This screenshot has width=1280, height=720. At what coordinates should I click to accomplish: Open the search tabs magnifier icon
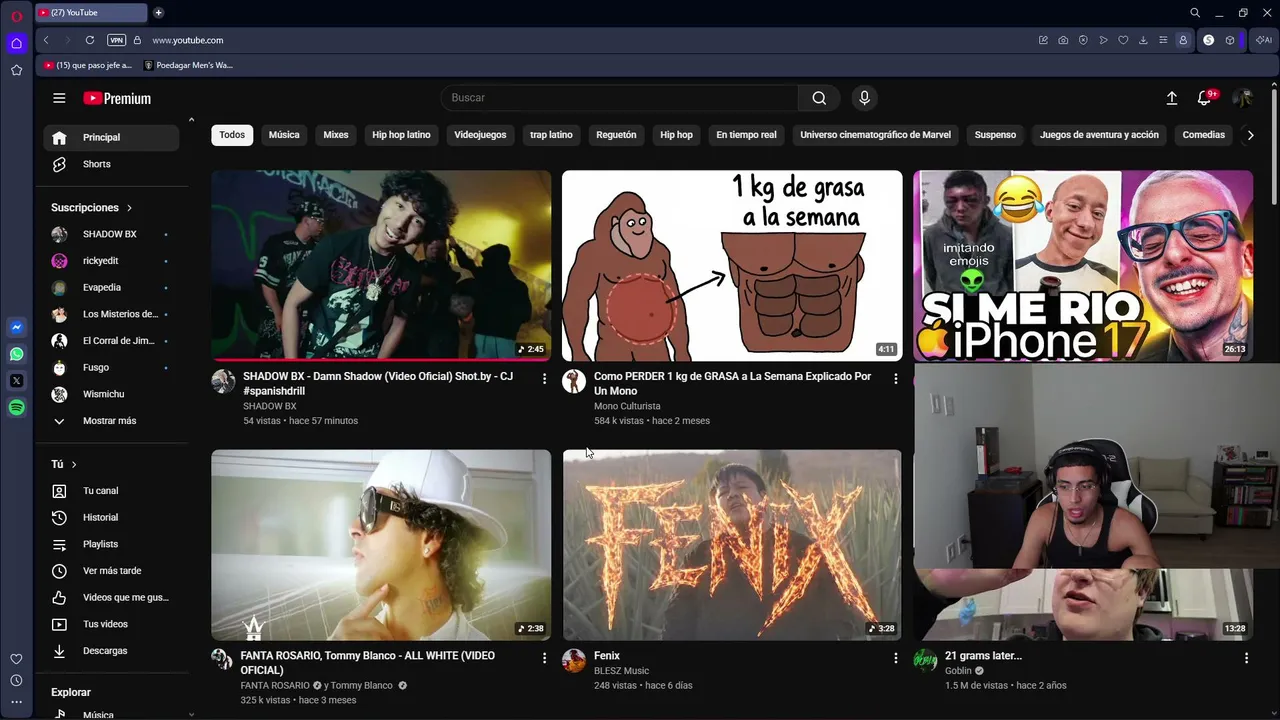(1195, 13)
